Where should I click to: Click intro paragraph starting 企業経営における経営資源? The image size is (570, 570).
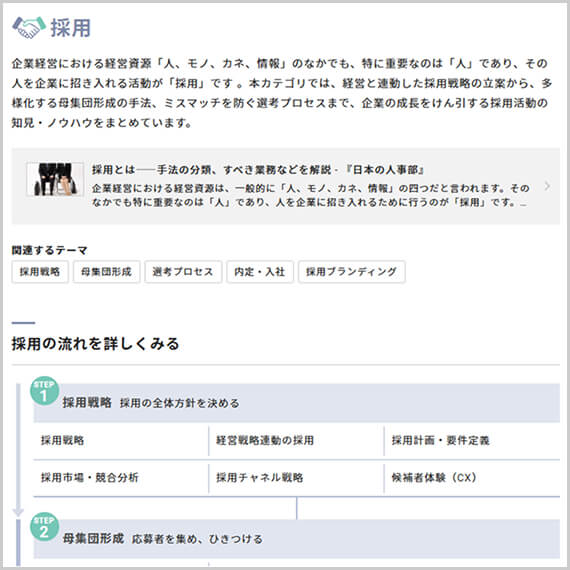point(282,93)
